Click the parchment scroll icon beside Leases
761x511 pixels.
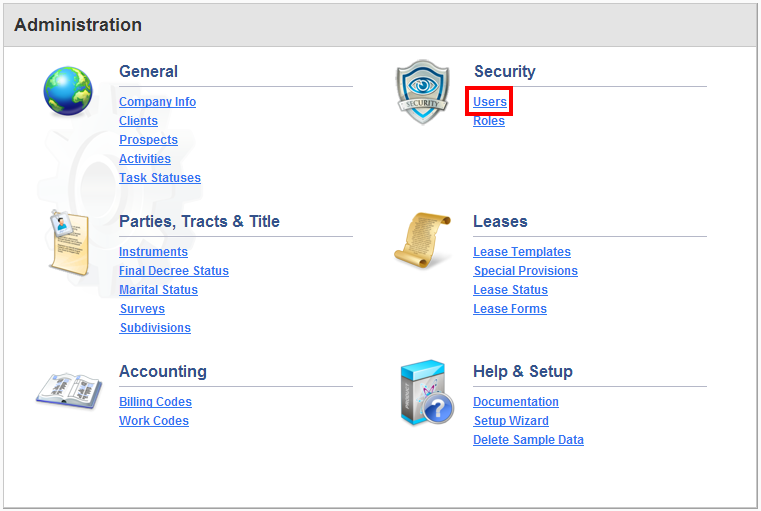(422, 240)
